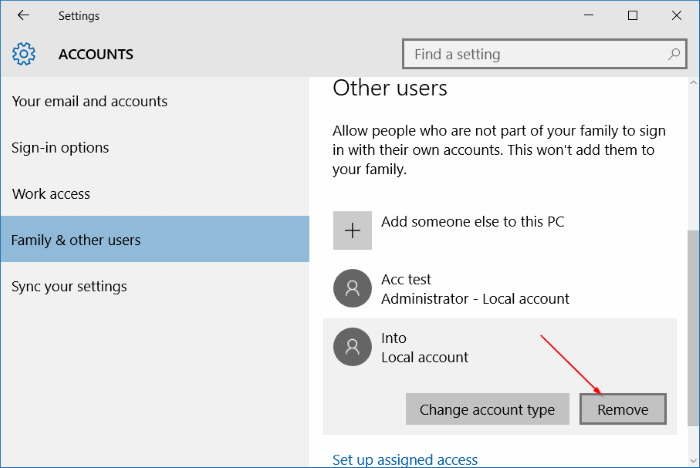Image resolution: width=700 pixels, height=468 pixels.
Task: Select Family & other users
Action: click(x=76, y=240)
